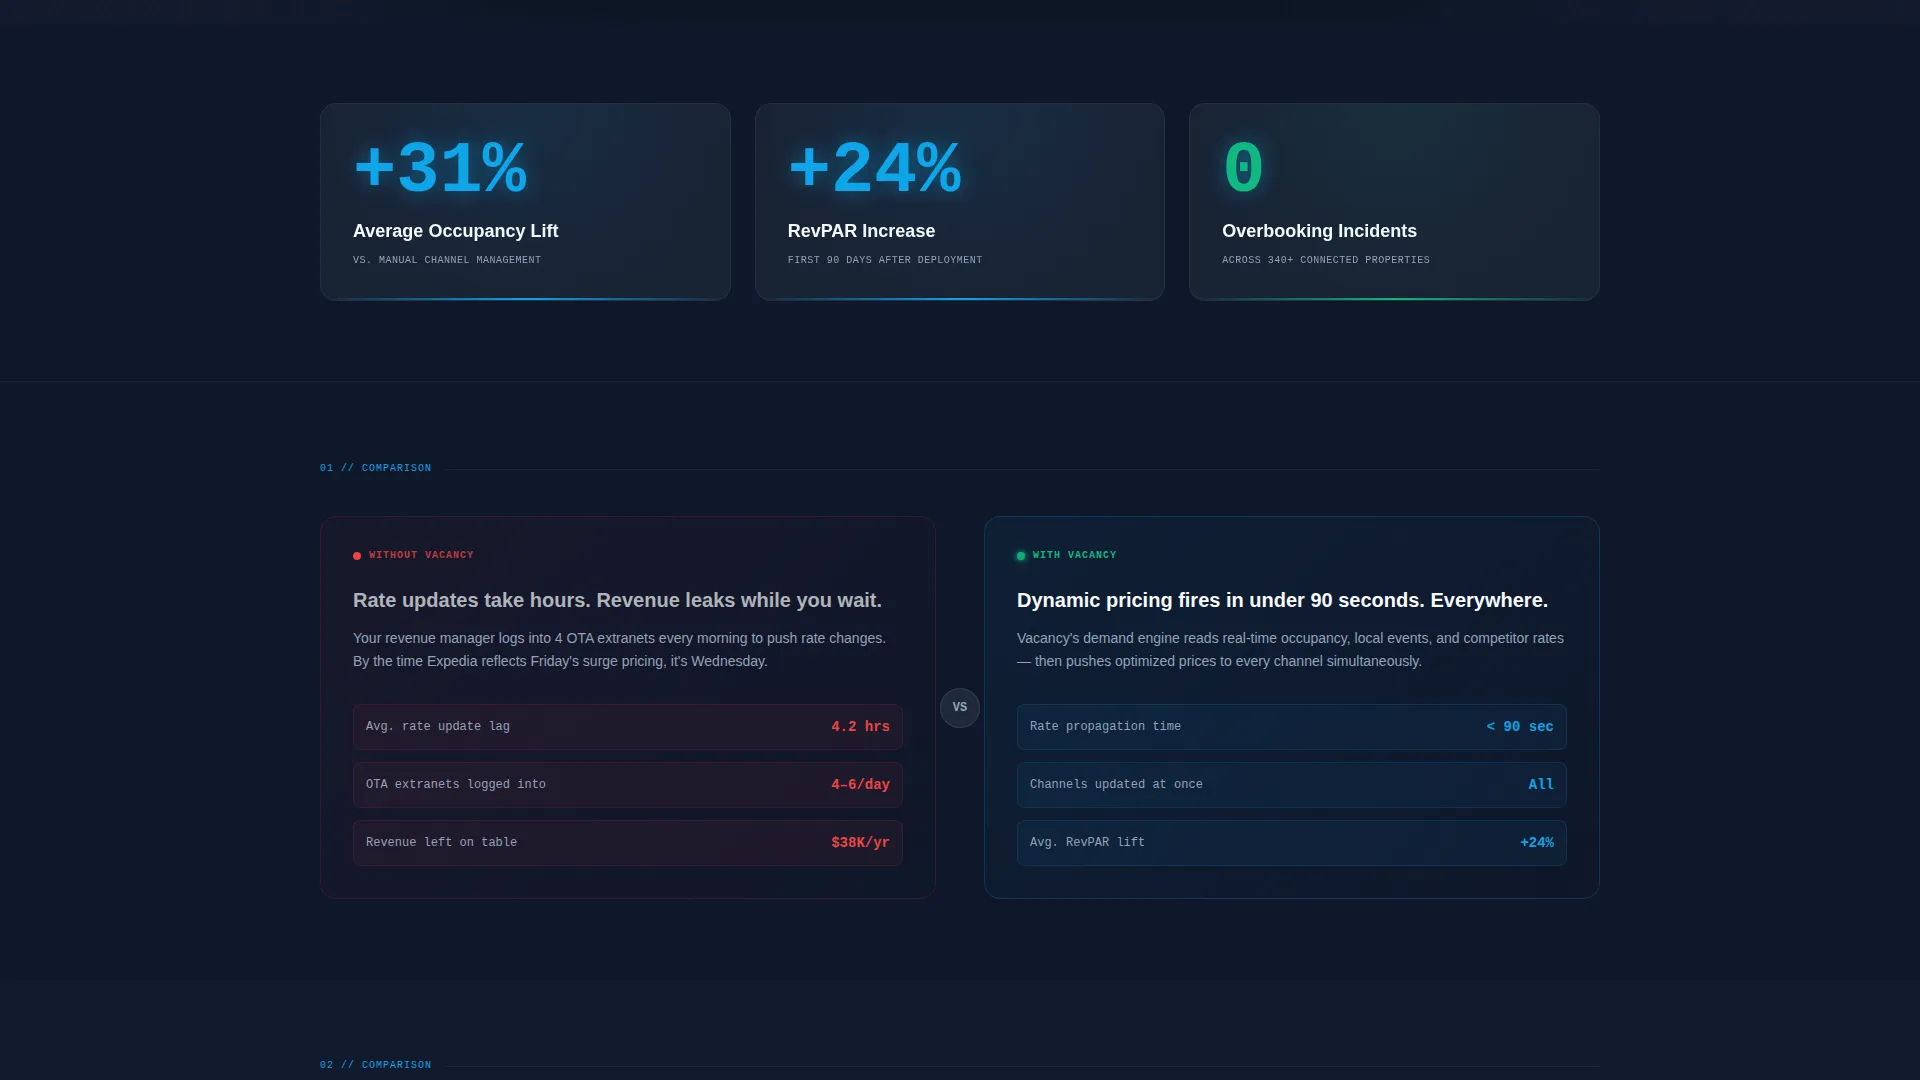Select the RevPAR Increase heading
1920x1080 pixels.
click(x=861, y=231)
